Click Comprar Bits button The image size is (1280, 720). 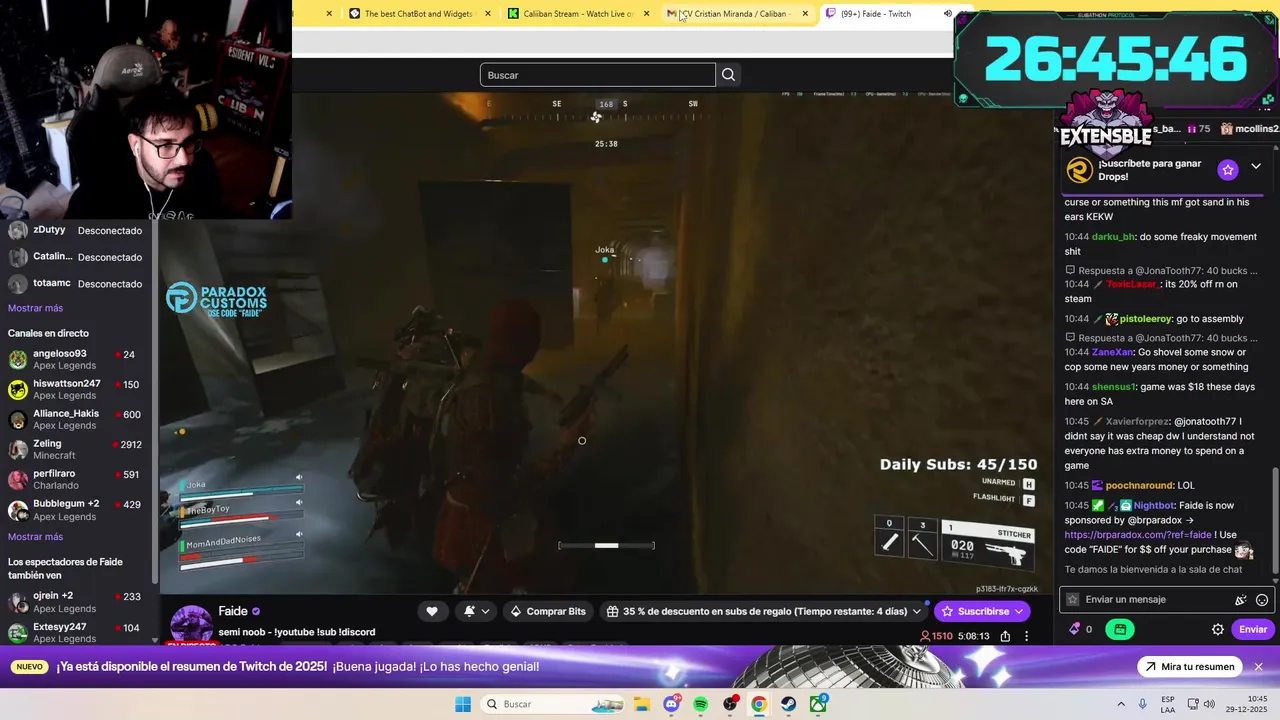[548, 611]
